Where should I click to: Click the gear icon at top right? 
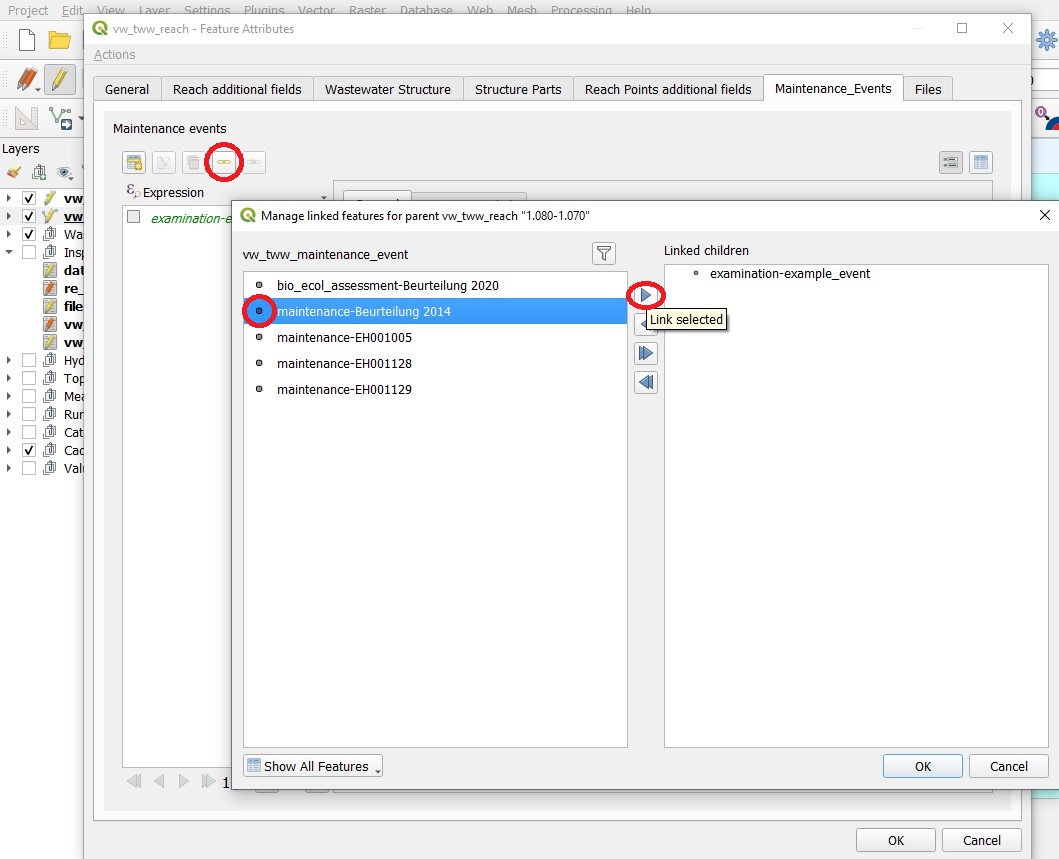[x=1046, y=41]
